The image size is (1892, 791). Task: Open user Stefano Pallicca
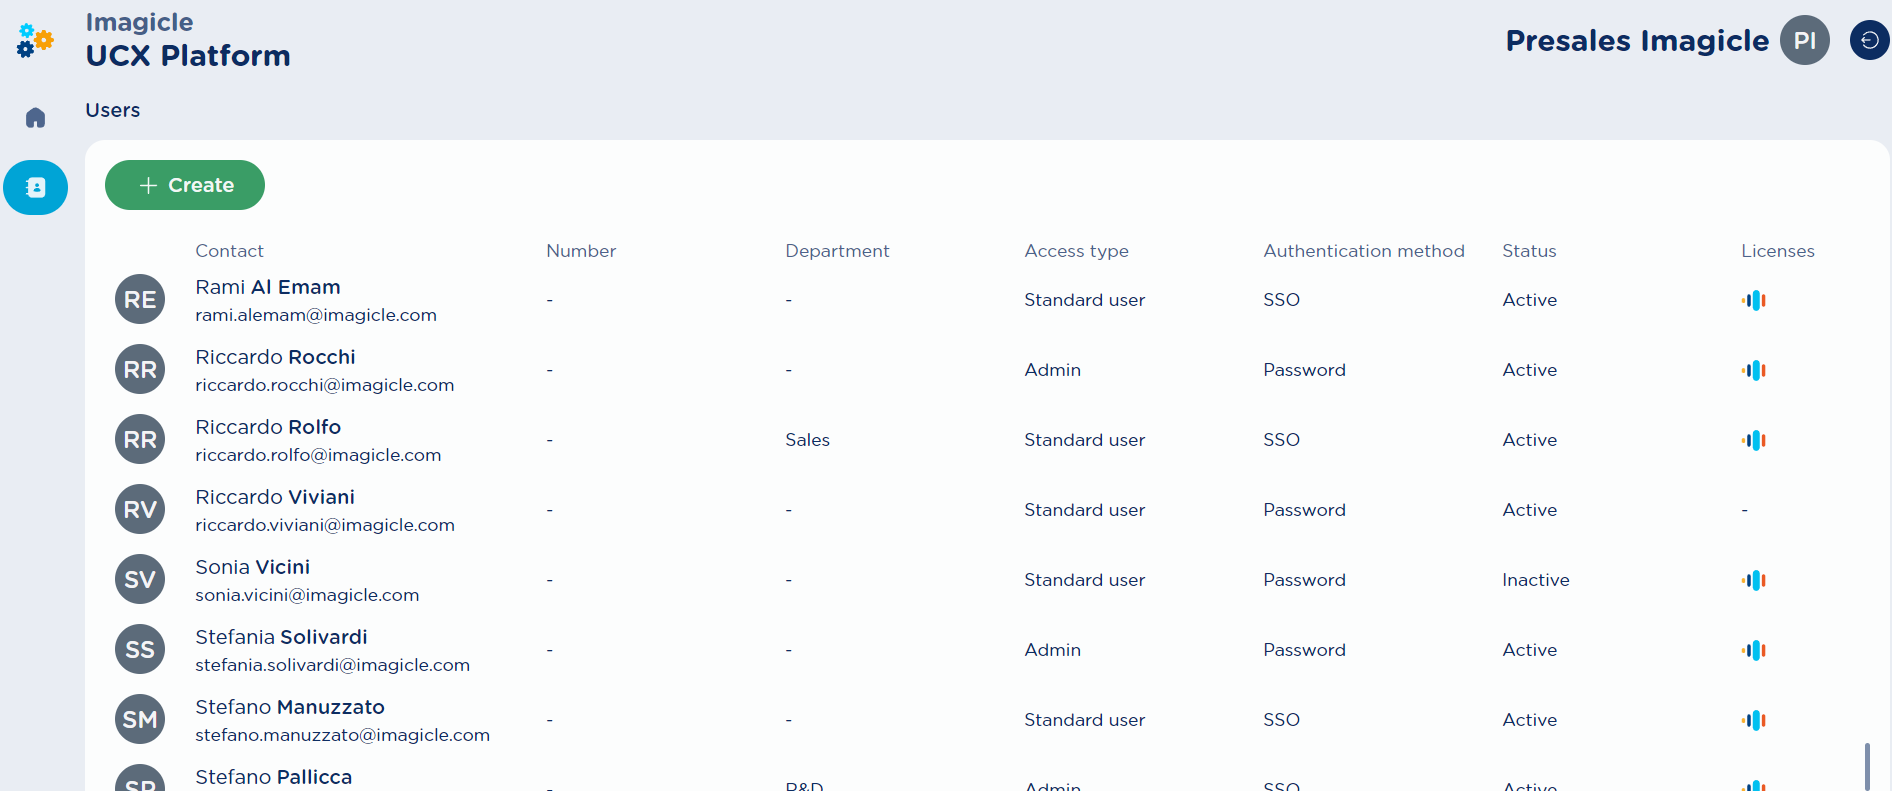273,777
